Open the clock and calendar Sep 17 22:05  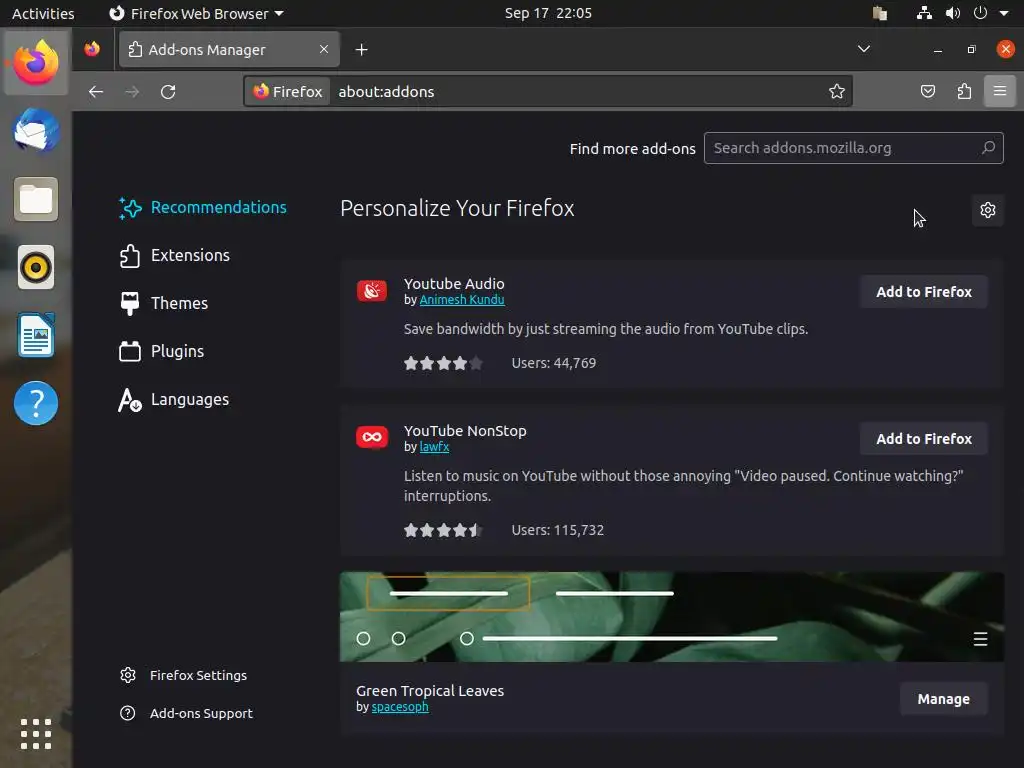pos(548,13)
